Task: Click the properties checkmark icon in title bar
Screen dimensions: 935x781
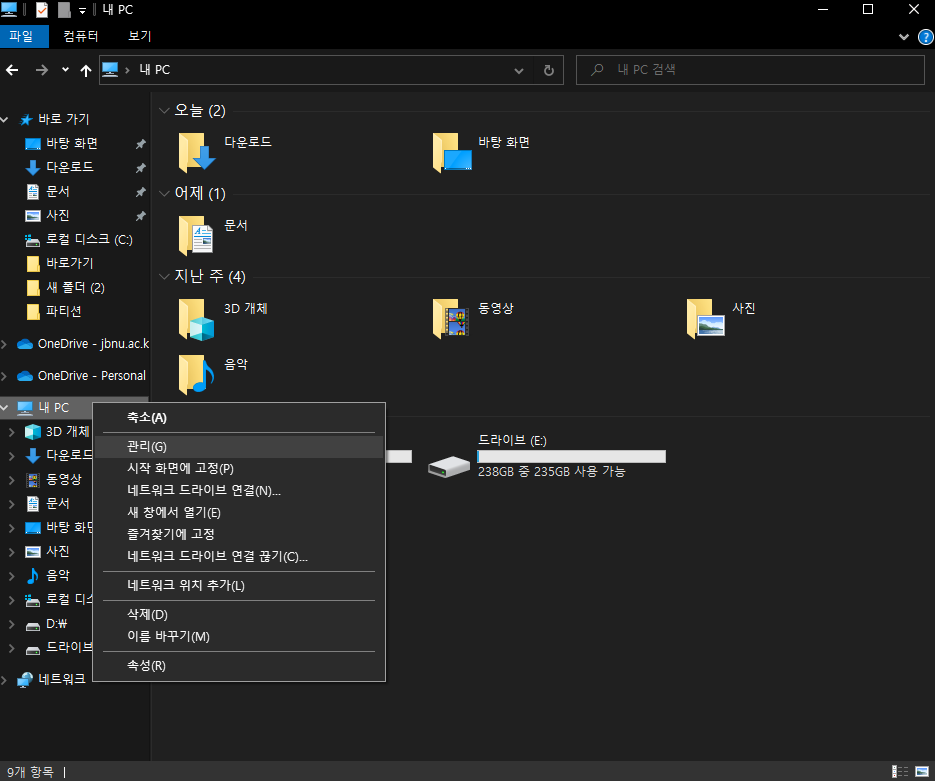Action: [42, 10]
